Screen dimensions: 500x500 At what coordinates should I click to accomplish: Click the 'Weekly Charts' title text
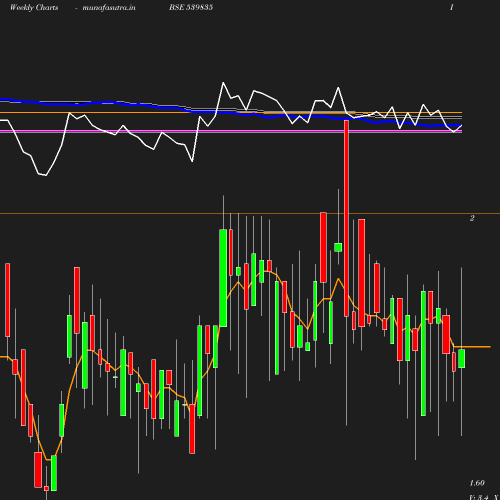[x=34, y=7]
